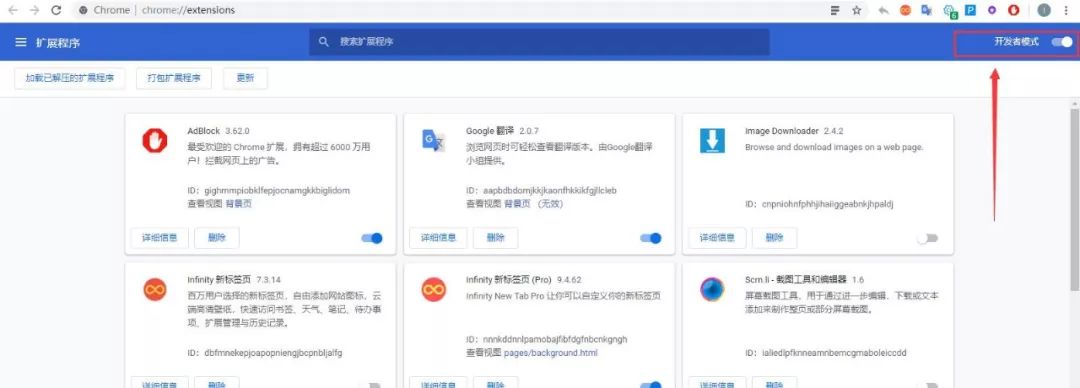Click the gray reply-arrow extension icon
The image size is (1080, 388).
click(884, 10)
